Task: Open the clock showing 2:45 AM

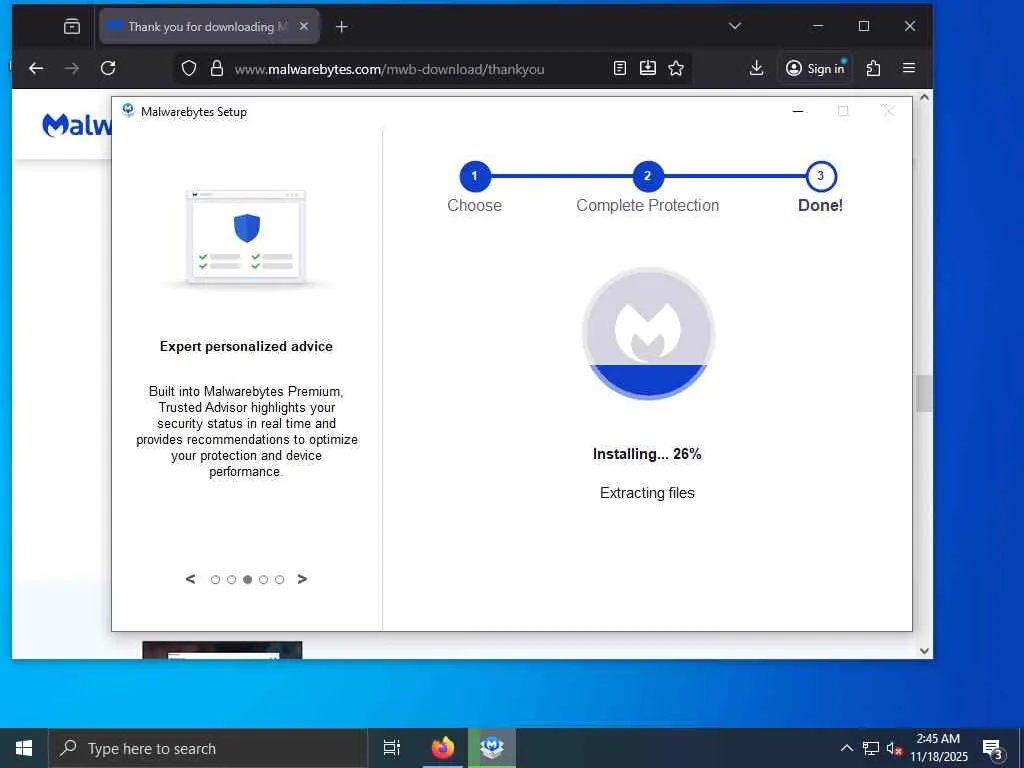Action: click(938, 748)
